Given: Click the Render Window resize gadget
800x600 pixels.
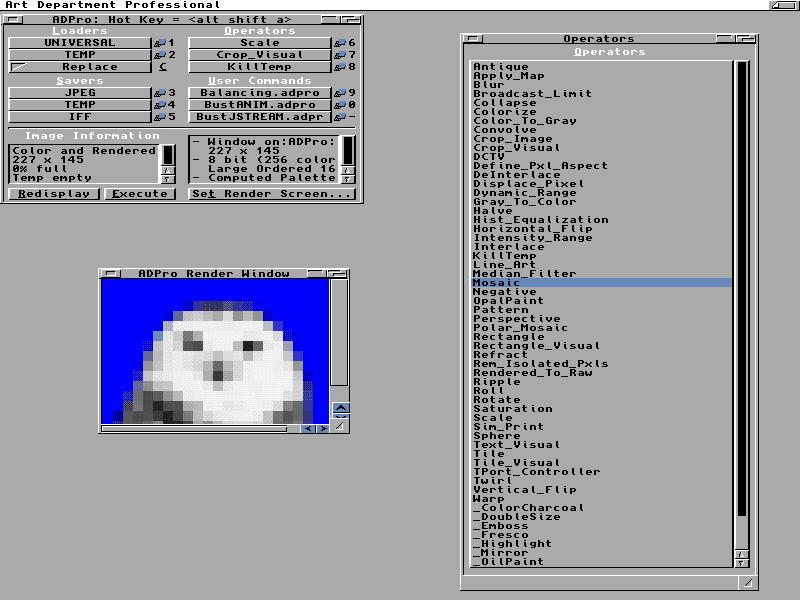Looking at the screenshot, I should [x=340, y=427].
